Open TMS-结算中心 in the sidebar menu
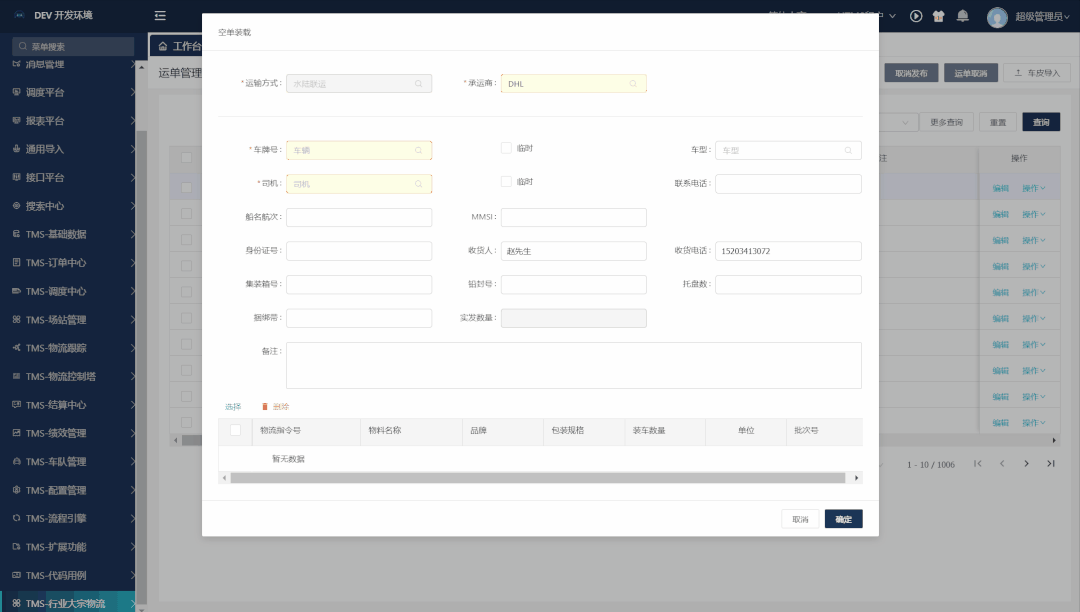Screen dimensions: 1080x612 click(70, 405)
